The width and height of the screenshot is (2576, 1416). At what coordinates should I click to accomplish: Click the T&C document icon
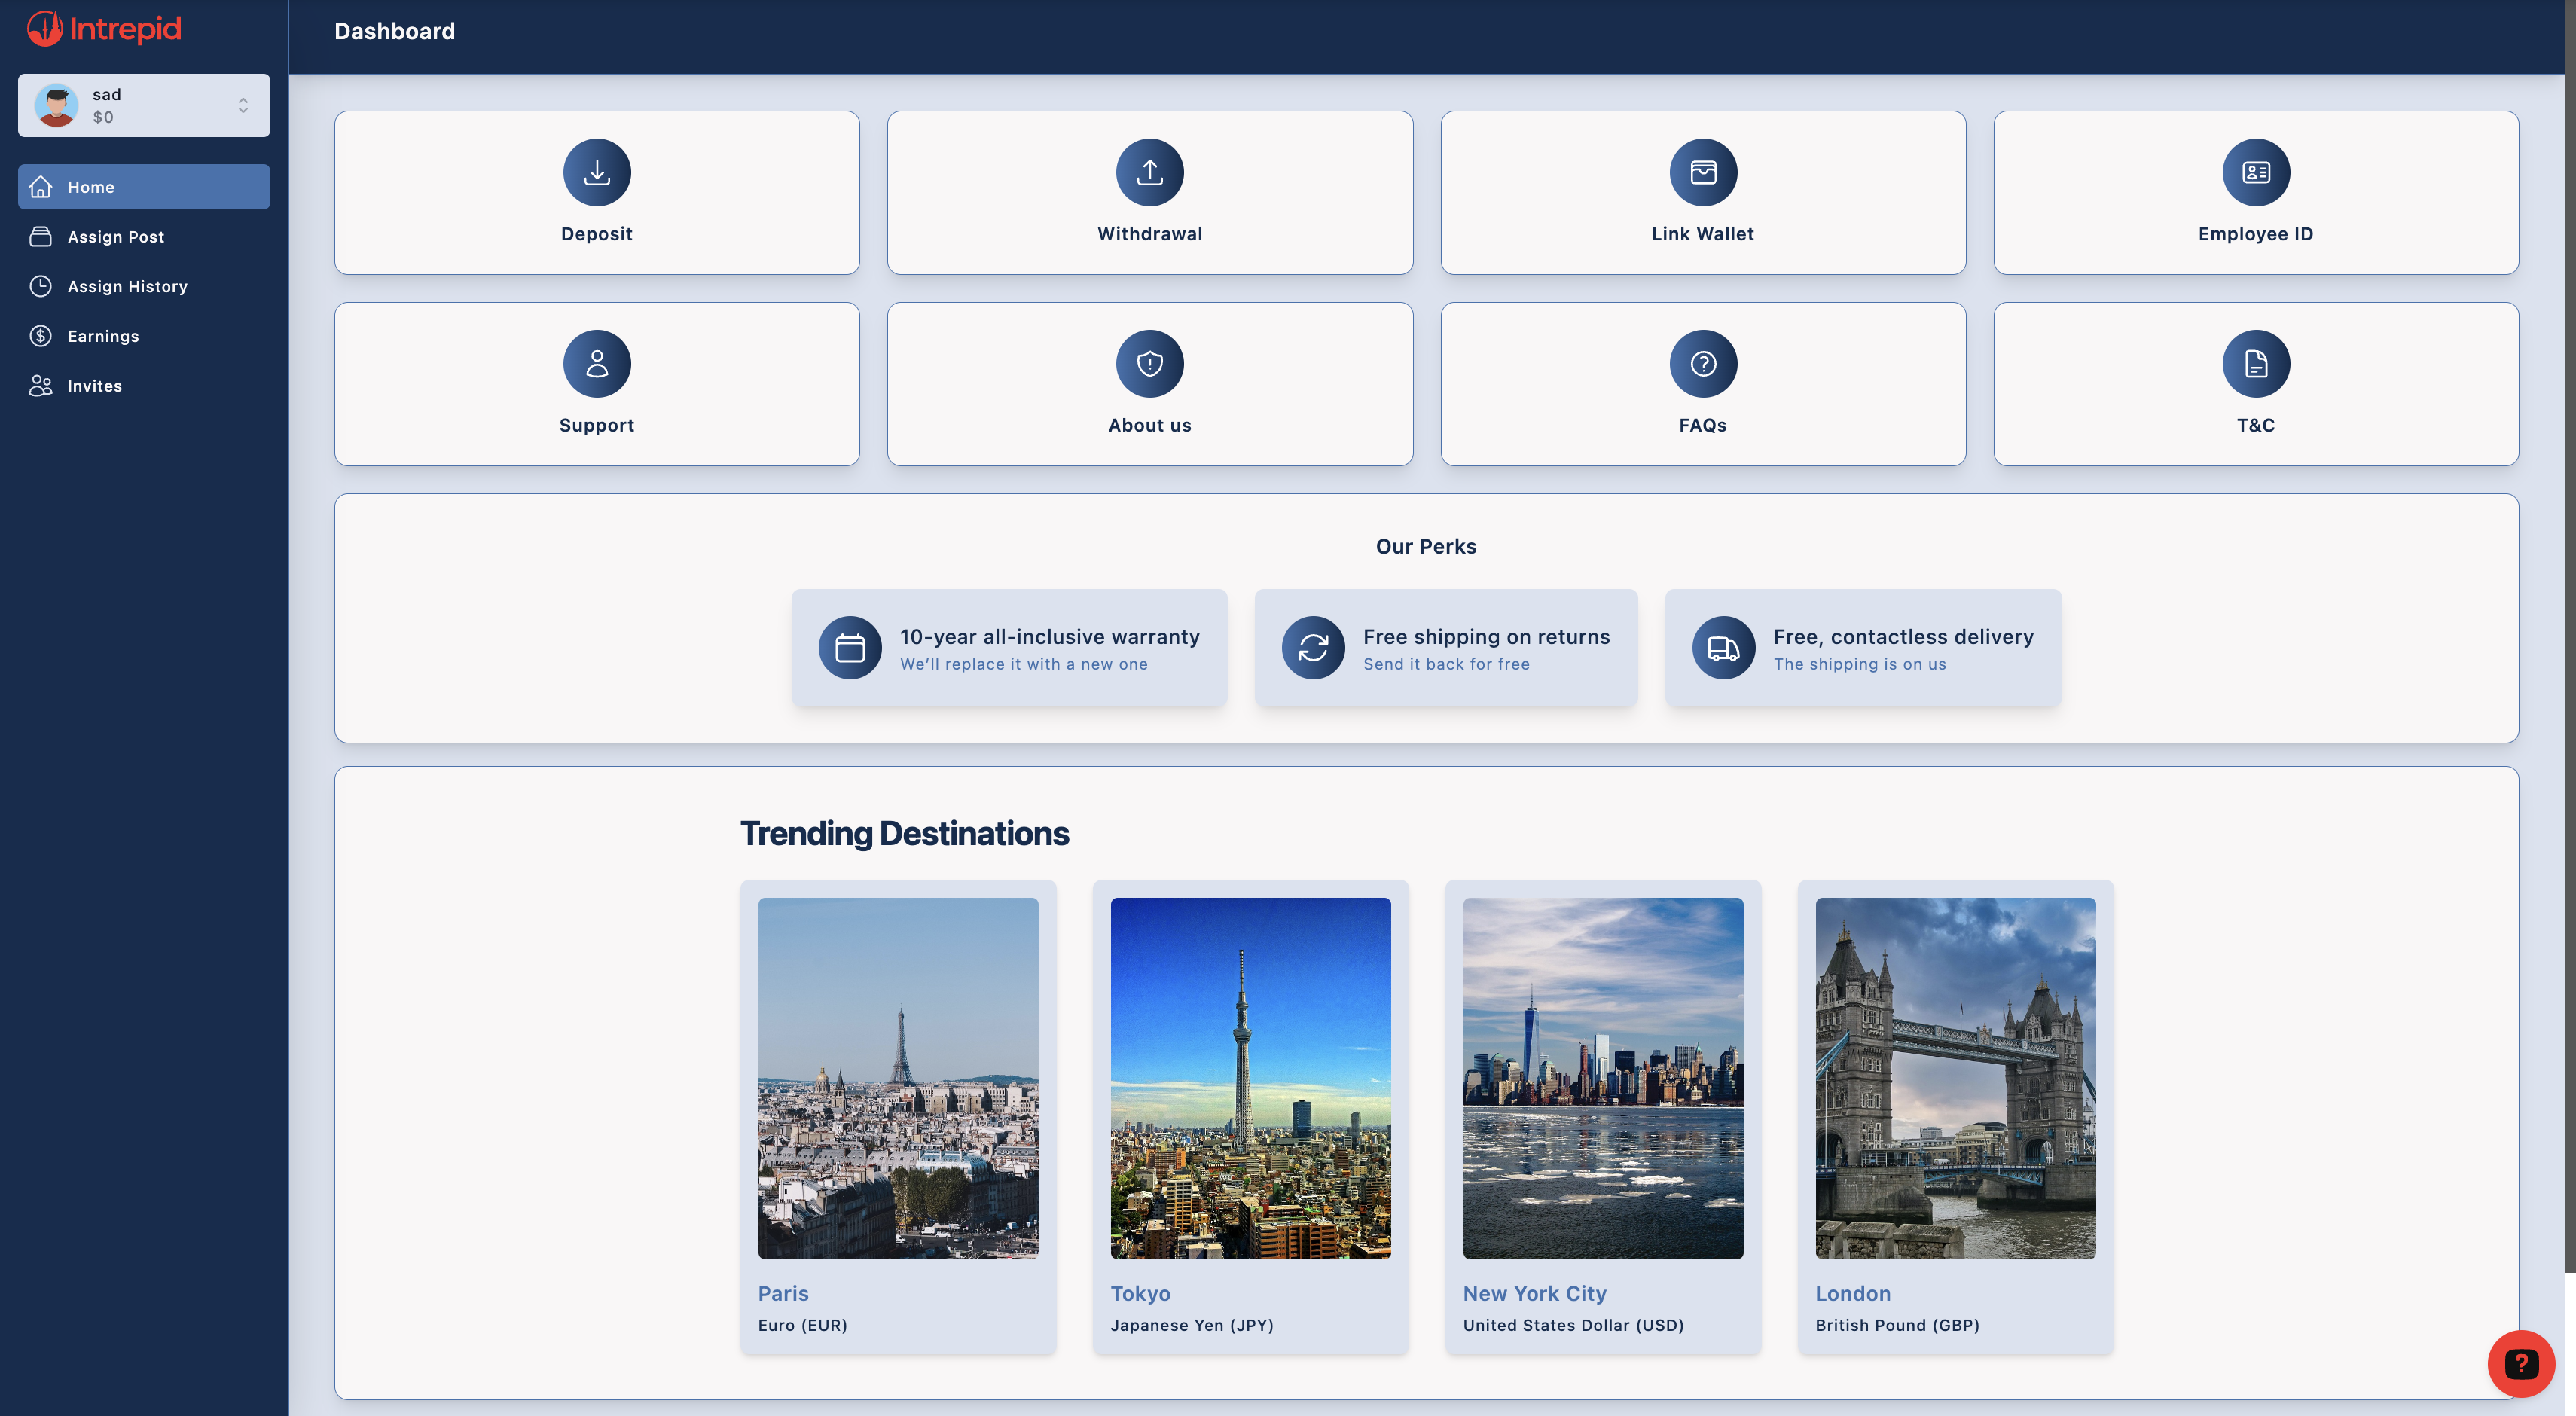2255,363
